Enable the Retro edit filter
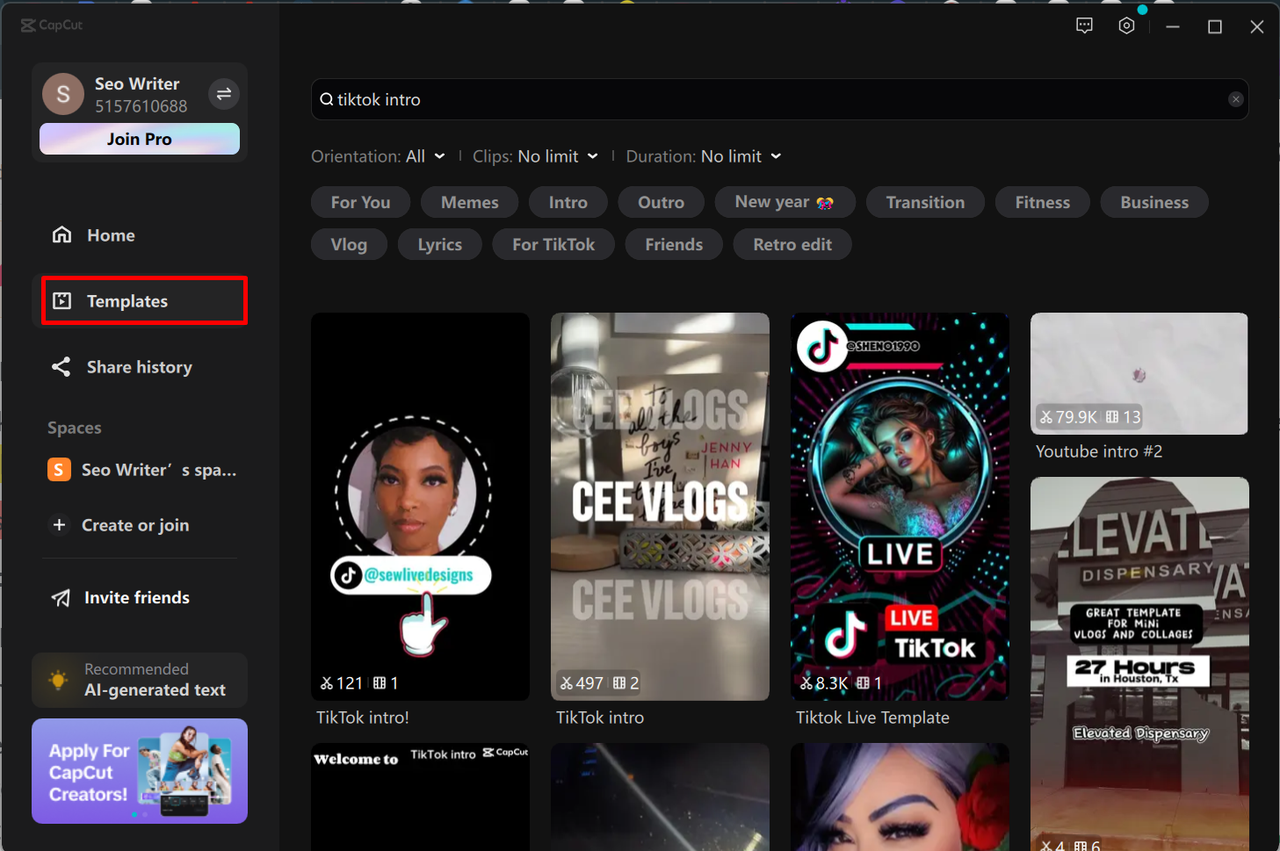The height and width of the screenshot is (851, 1280). pyautogui.click(x=791, y=244)
